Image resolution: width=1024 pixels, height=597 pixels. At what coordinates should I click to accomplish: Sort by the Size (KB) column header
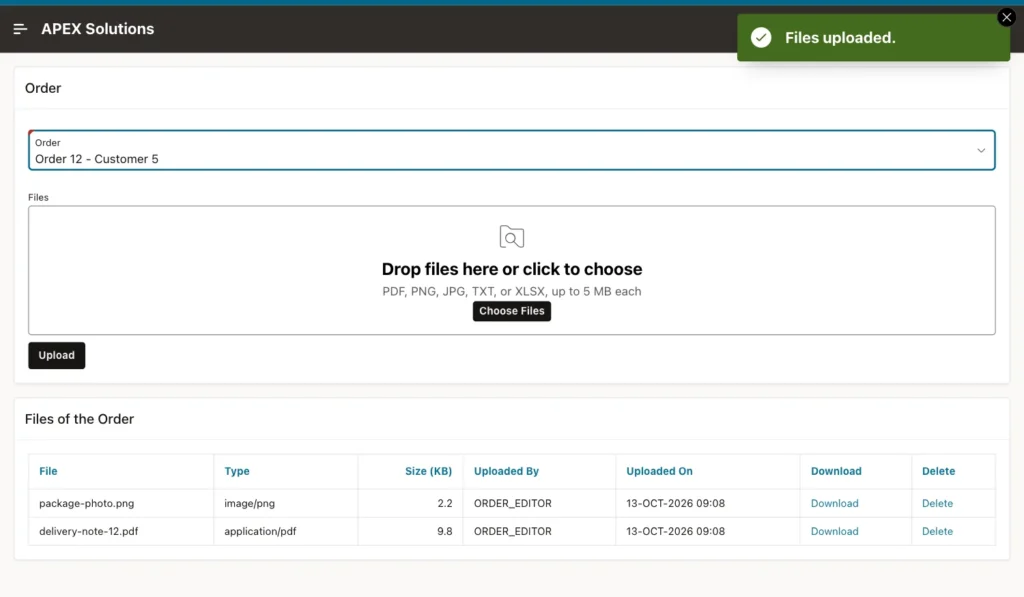click(428, 471)
